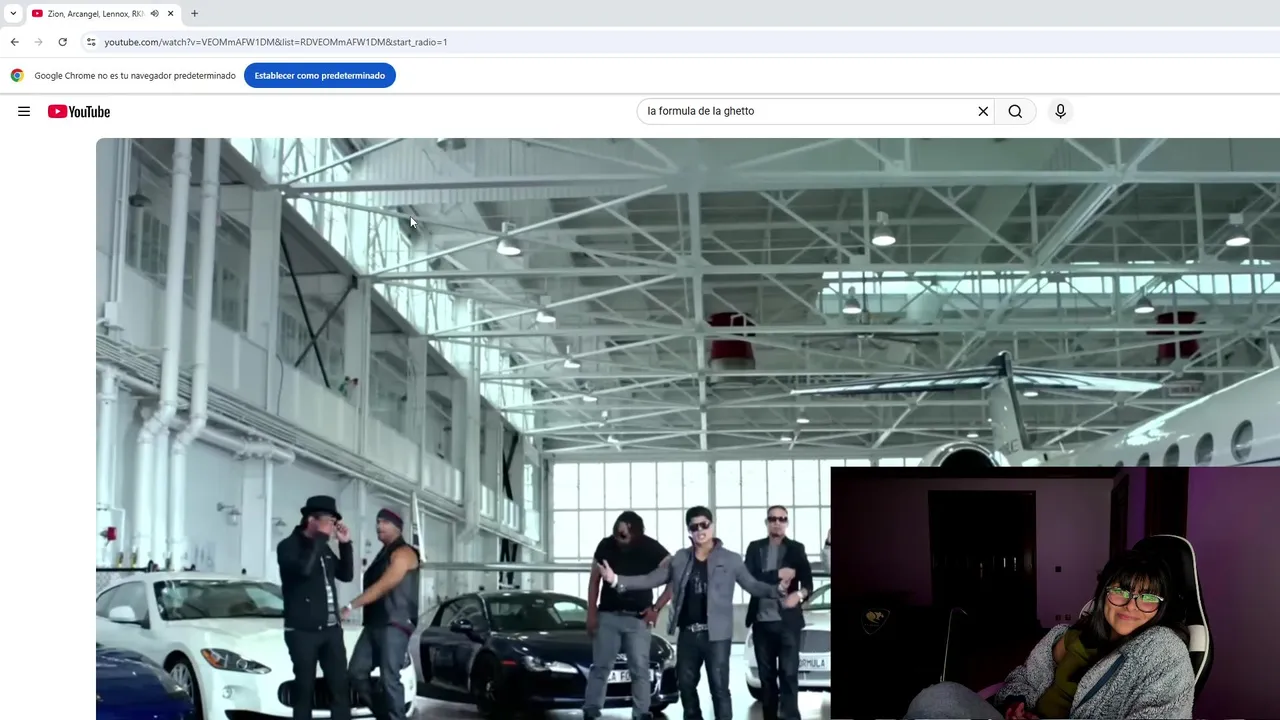The height and width of the screenshot is (720, 1280).
Task: Start voice search with the microphone
Action: pos(1060,111)
